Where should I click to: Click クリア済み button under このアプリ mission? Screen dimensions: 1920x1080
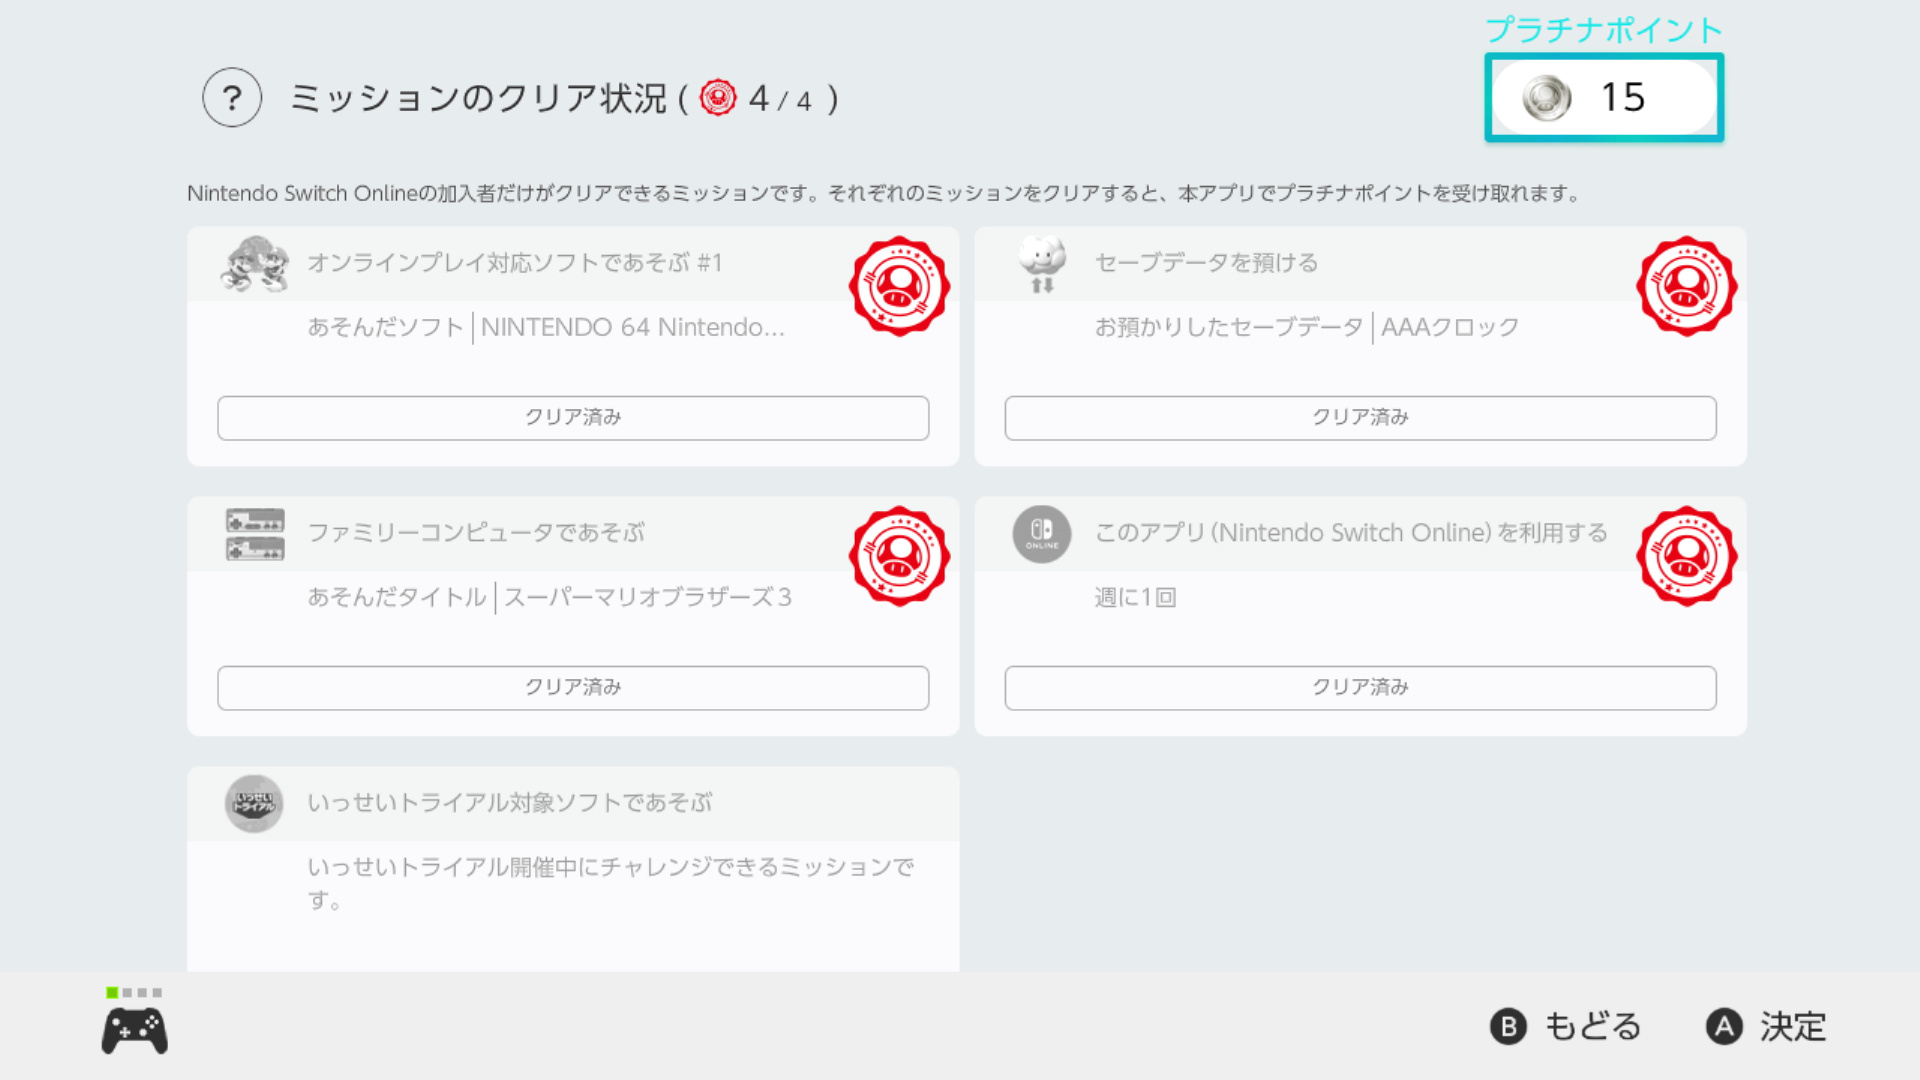click(1360, 688)
